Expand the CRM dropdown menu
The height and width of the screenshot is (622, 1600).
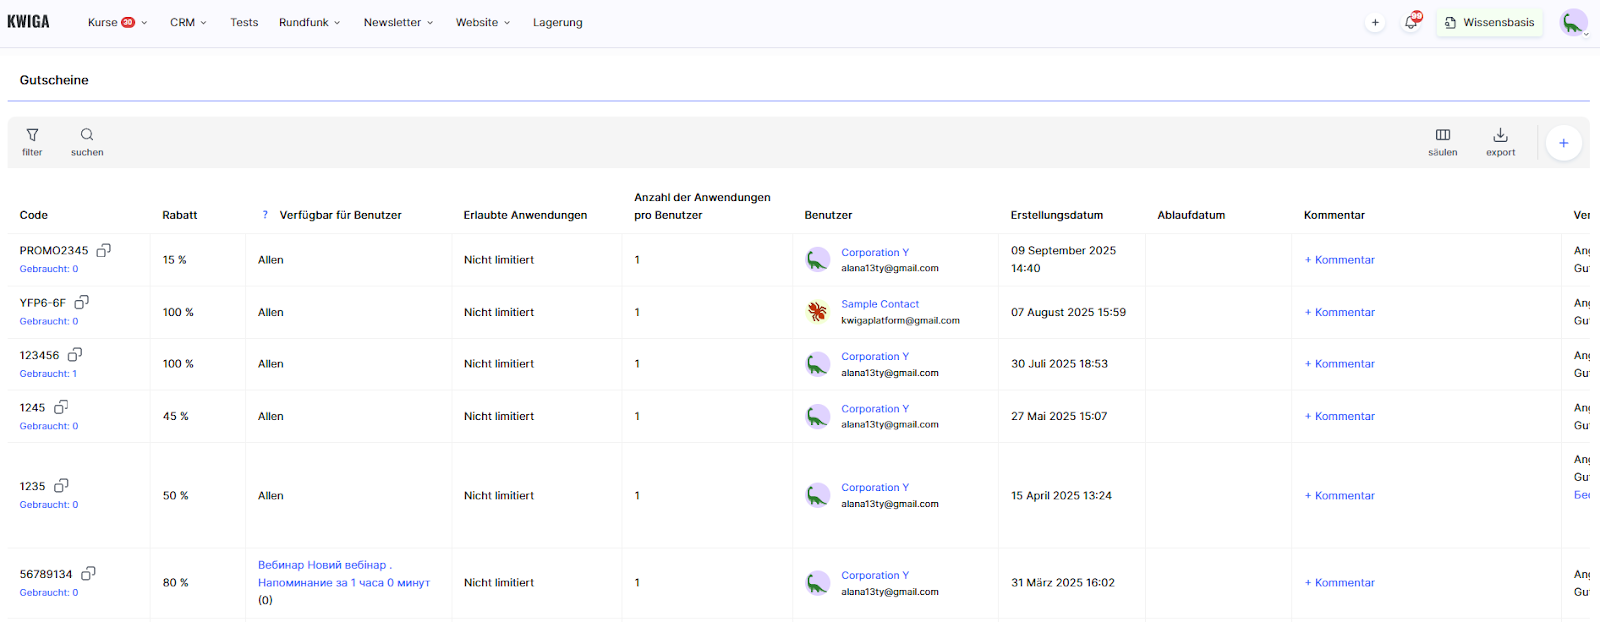point(188,22)
